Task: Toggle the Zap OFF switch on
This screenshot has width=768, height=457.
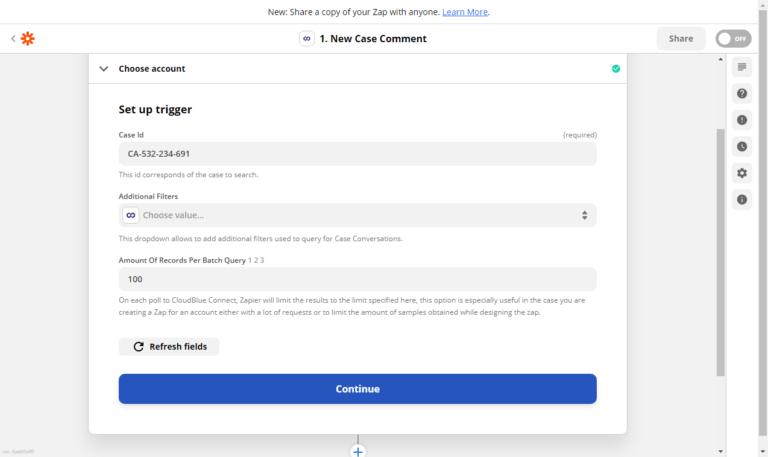Action: click(733, 39)
